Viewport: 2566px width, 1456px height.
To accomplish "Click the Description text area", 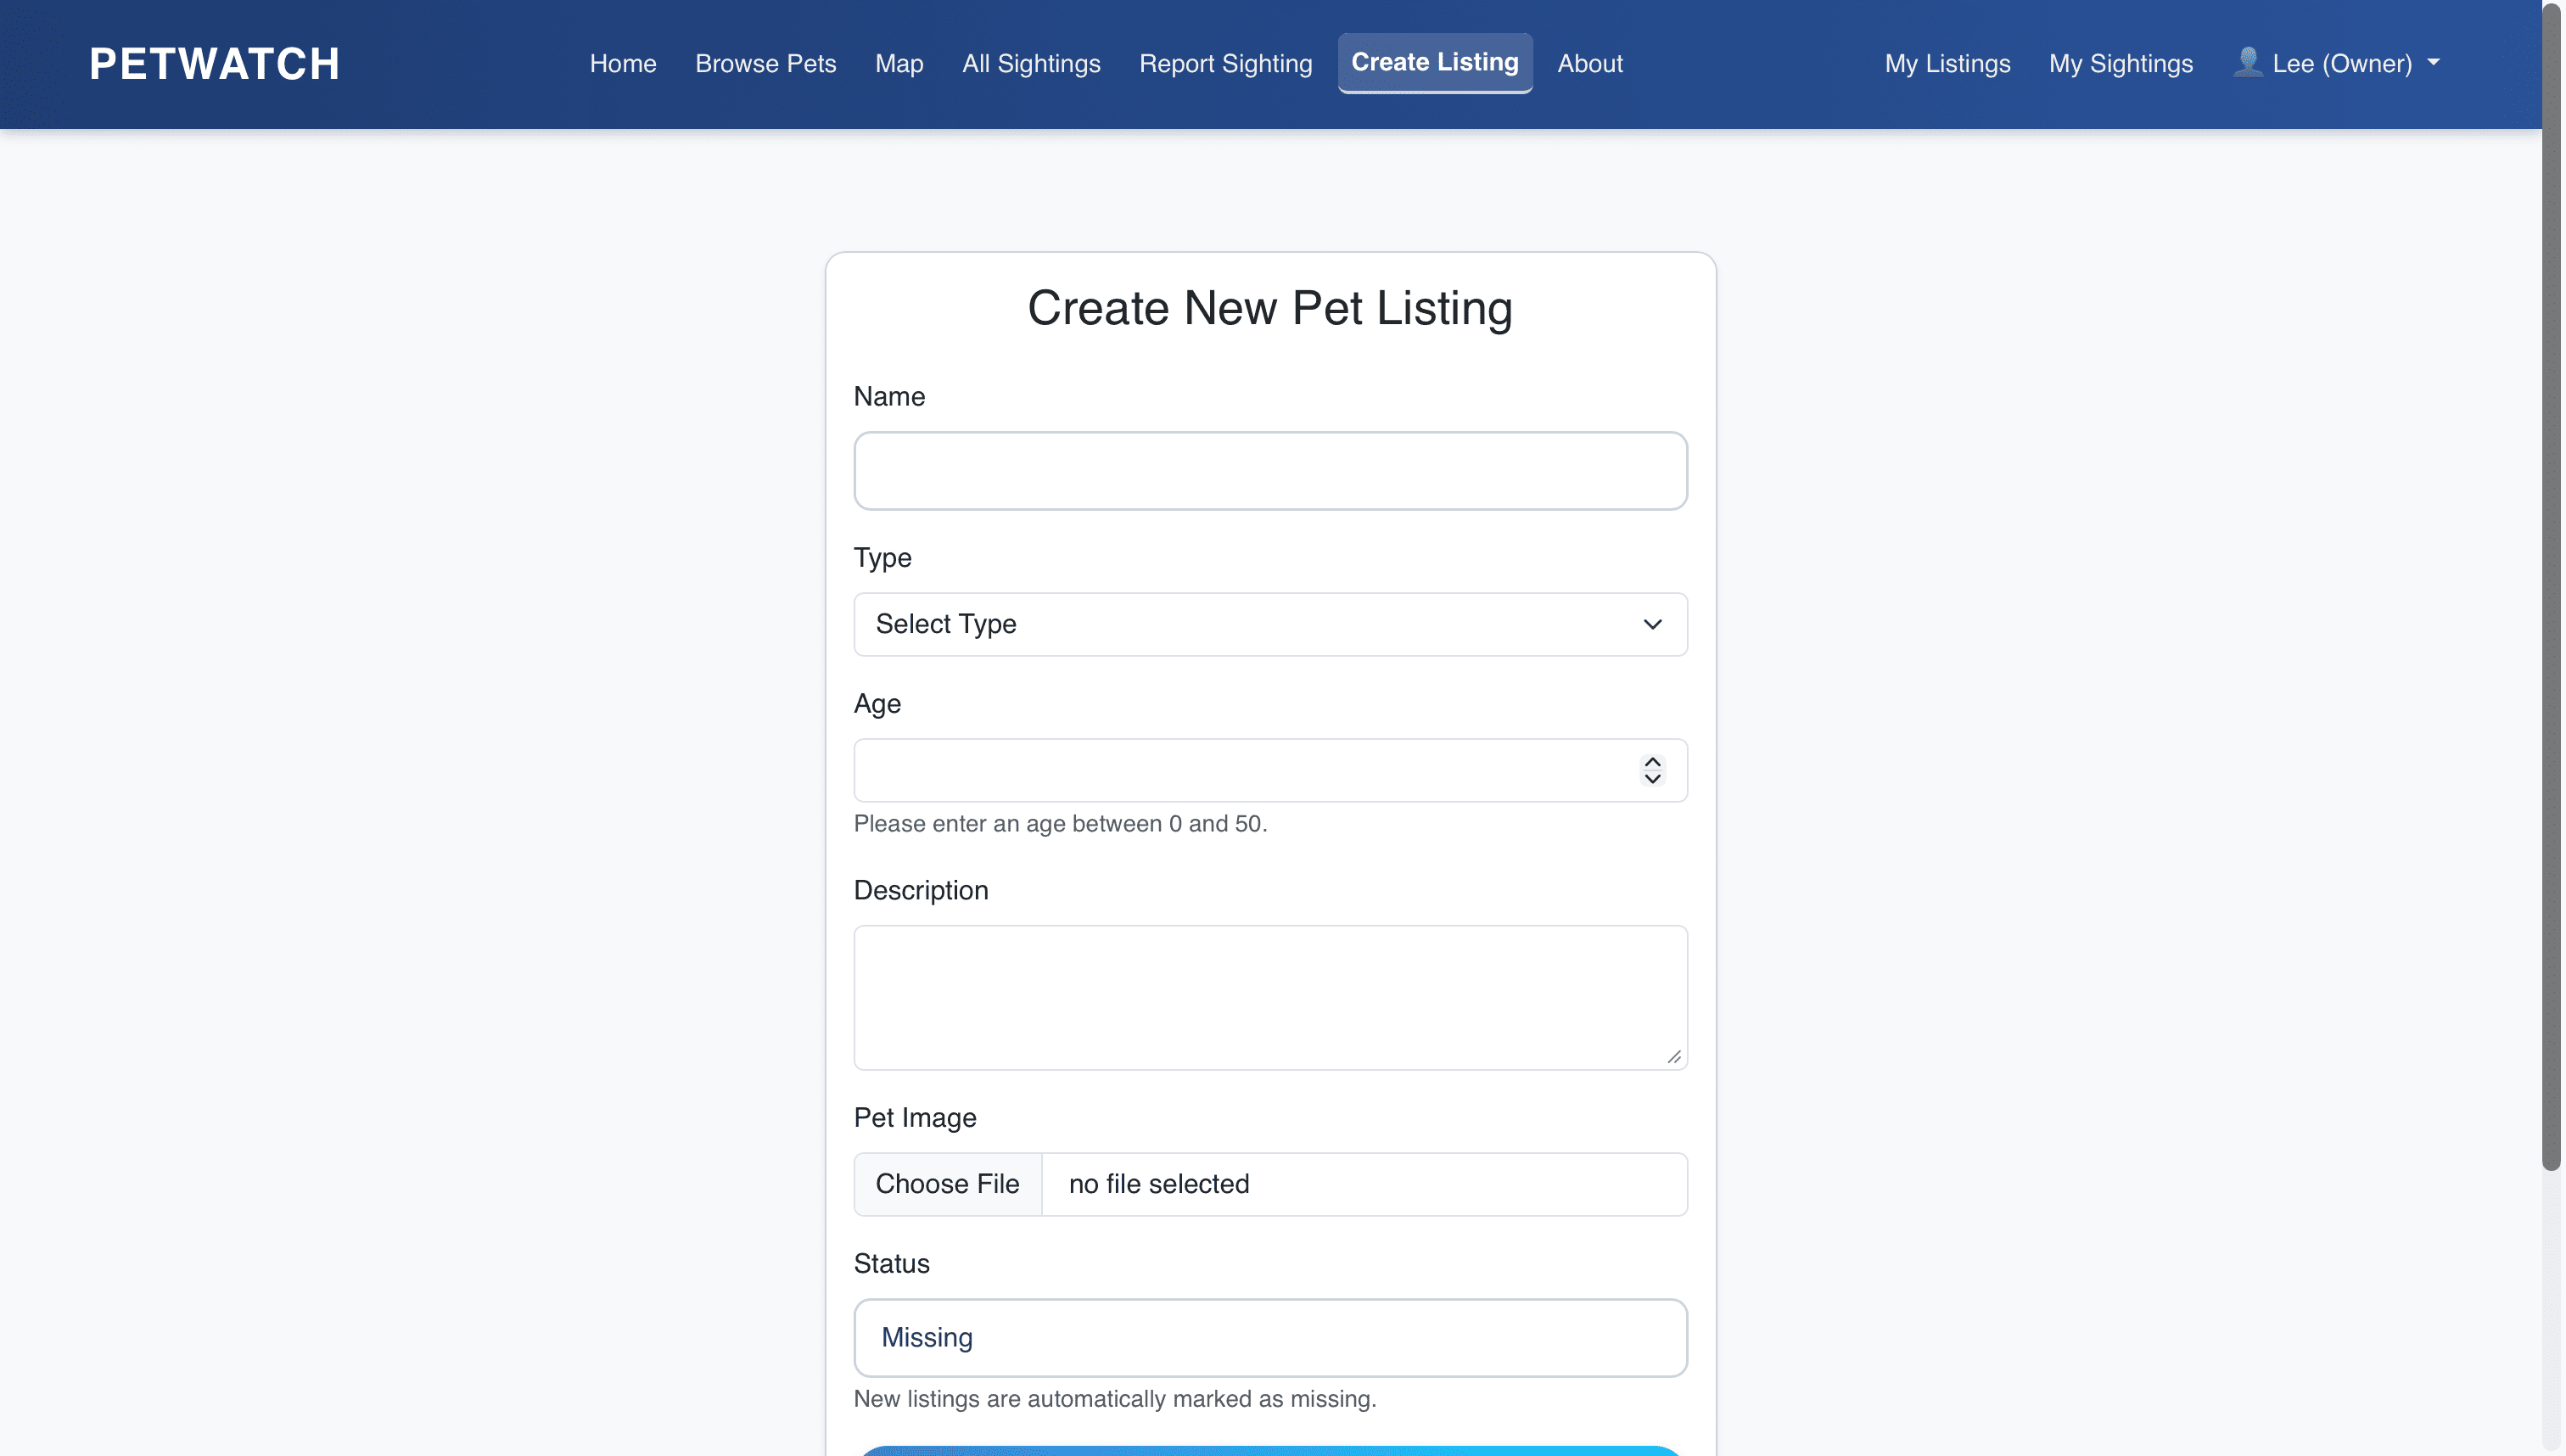I will click(x=1269, y=997).
